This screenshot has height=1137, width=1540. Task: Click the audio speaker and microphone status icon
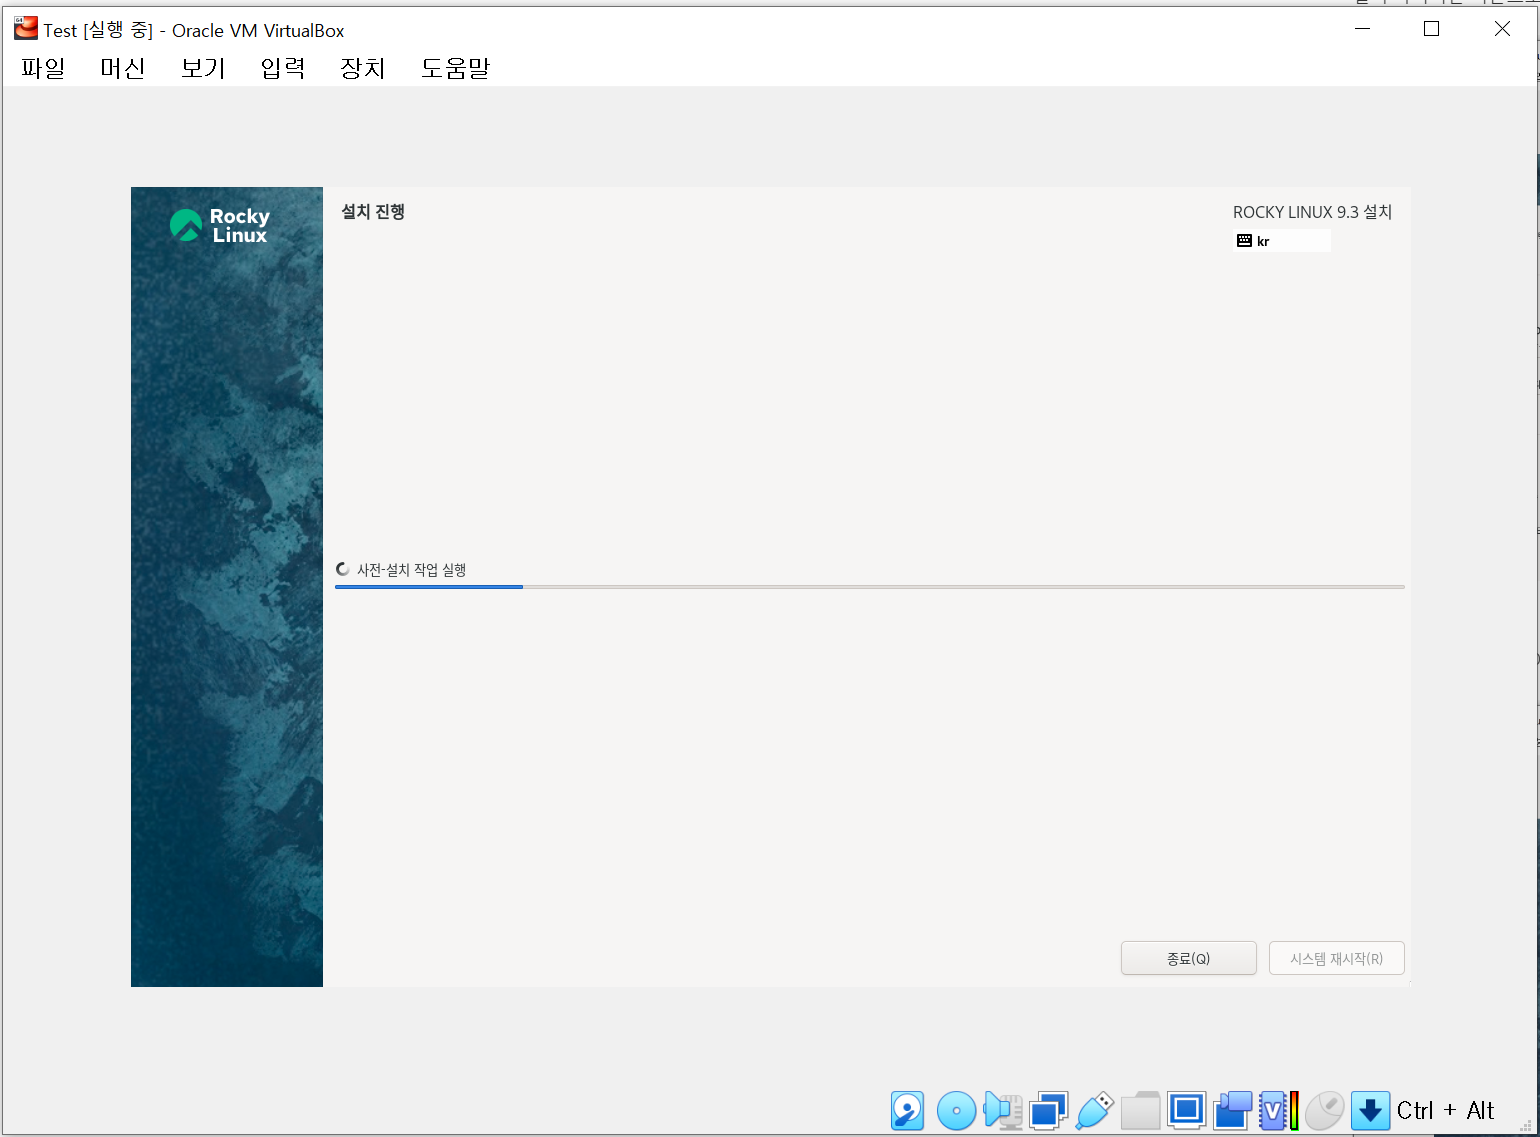coord(1003,1111)
